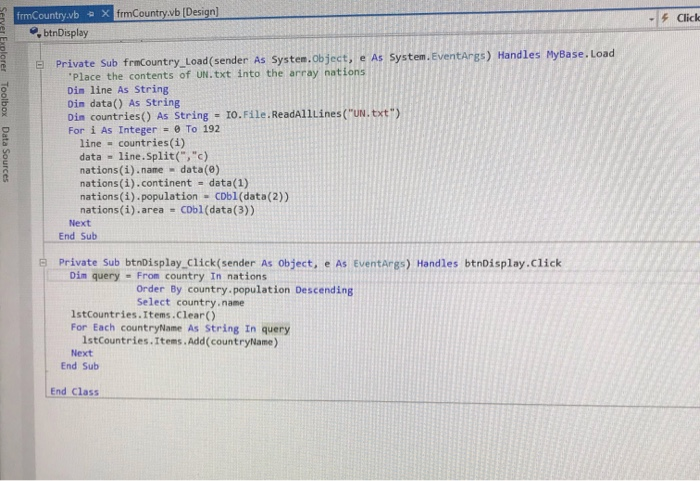Click 'End Sub' of btnDisplay_Click
The image size is (700, 481).
pos(80,366)
